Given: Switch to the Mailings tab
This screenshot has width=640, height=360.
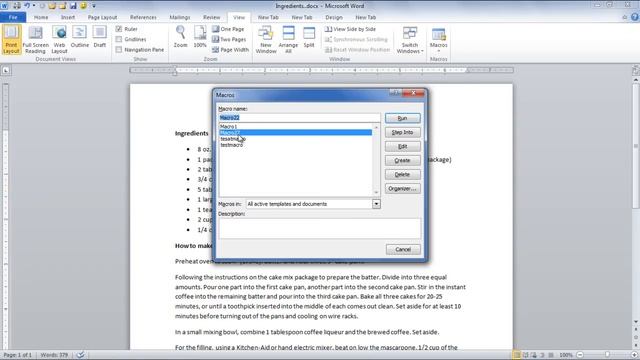Looking at the screenshot, I should point(180,17).
